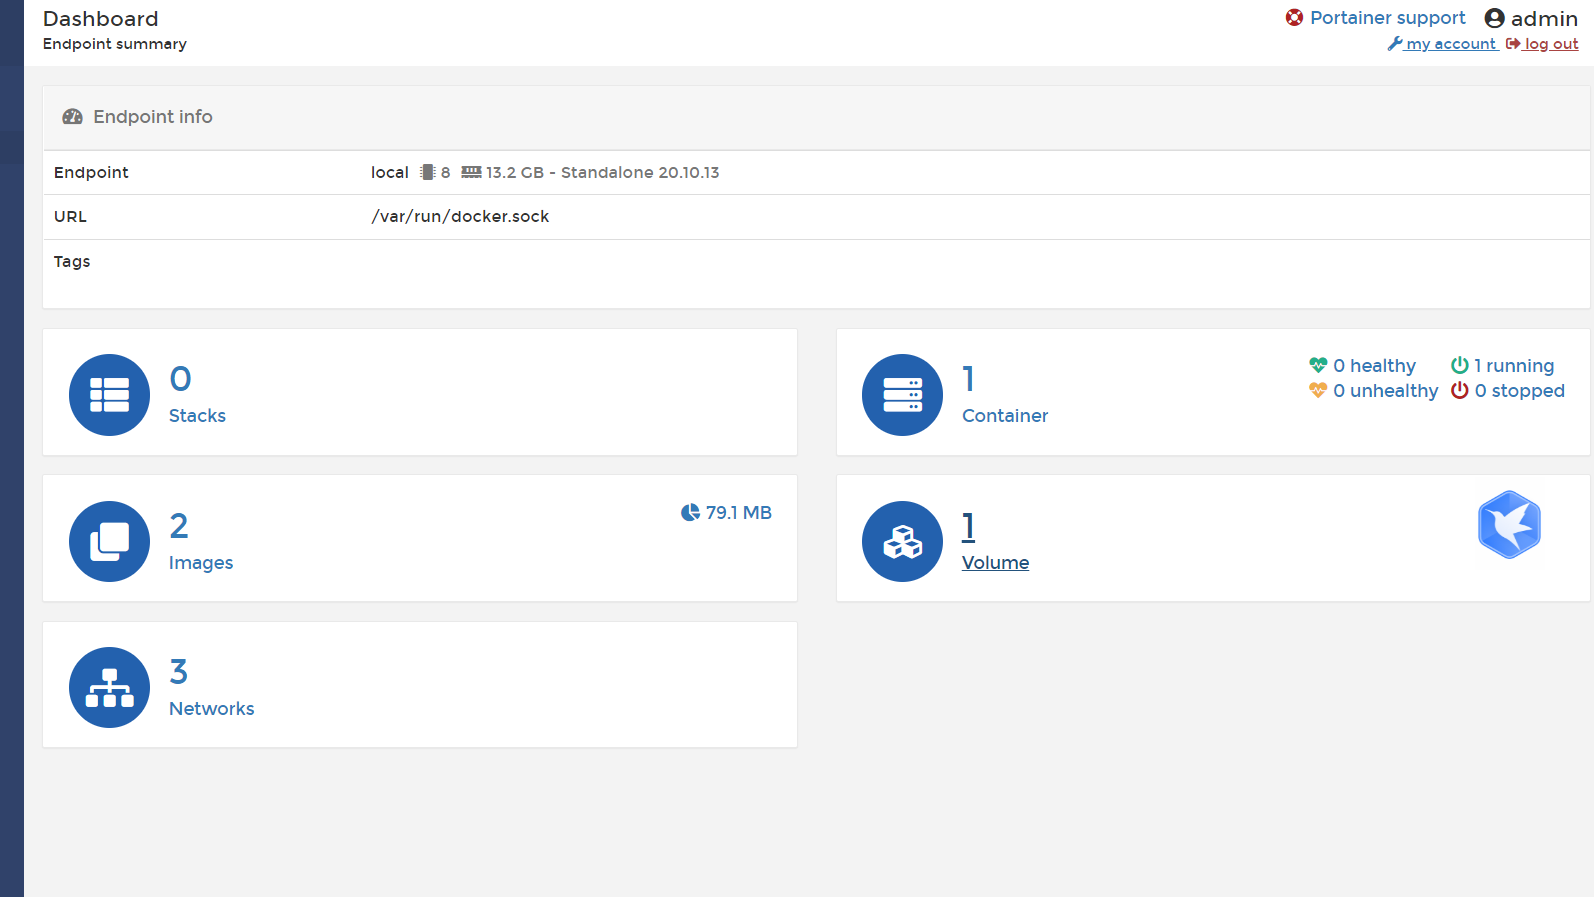Click the admin username text

coord(1544,19)
